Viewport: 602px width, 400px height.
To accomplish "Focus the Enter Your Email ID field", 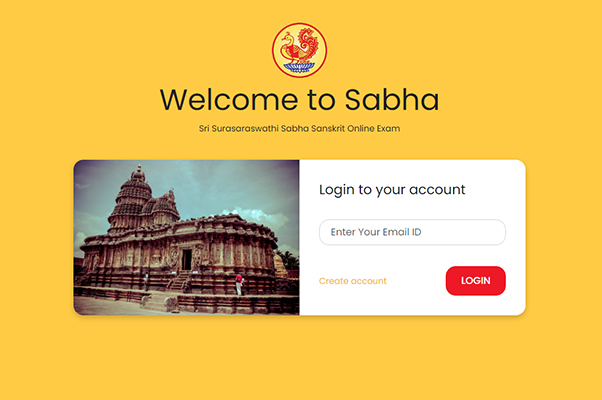I will pyautogui.click(x=412, y=232).
